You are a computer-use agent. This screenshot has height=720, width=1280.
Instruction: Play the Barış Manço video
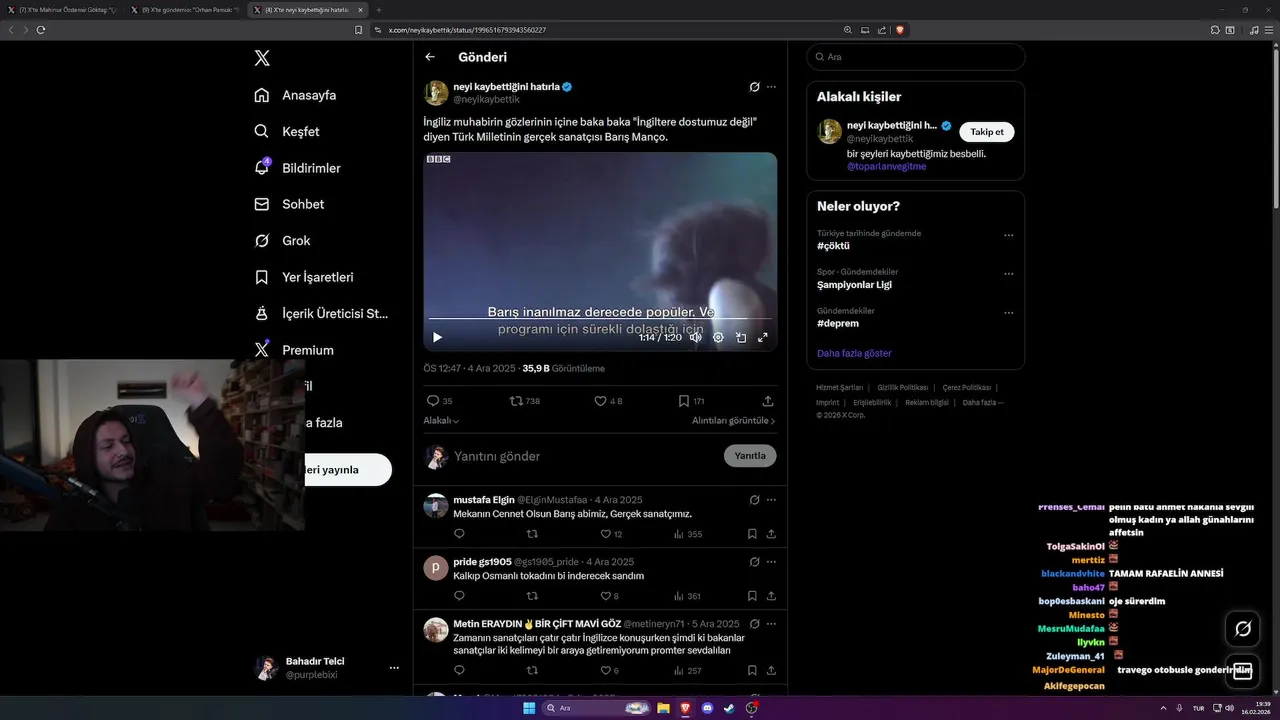pyautogui.click(x=437, y=337)
